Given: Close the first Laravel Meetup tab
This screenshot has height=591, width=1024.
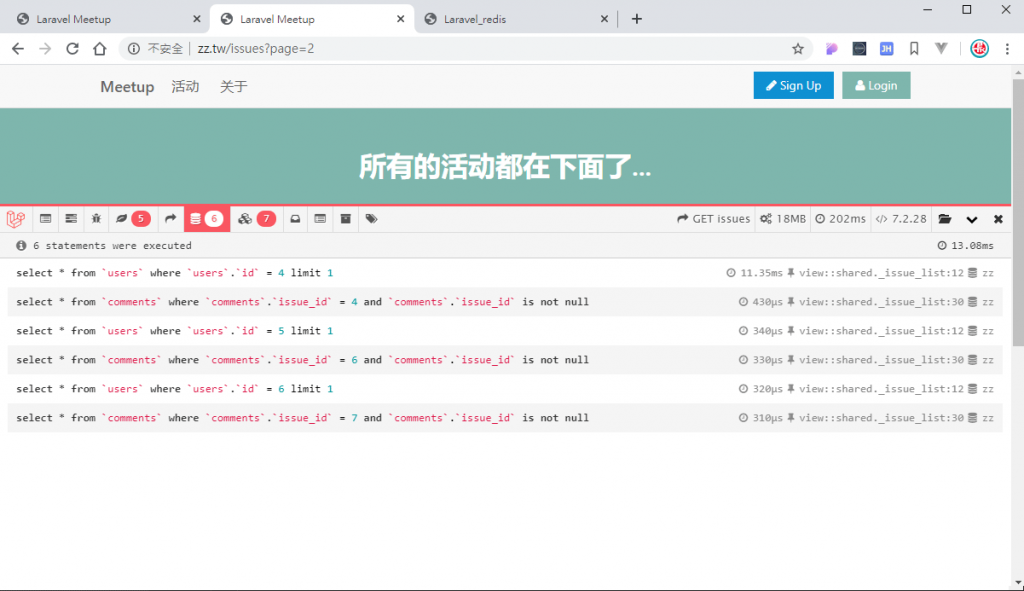Looking at the screenshot, I should point(197,19).
